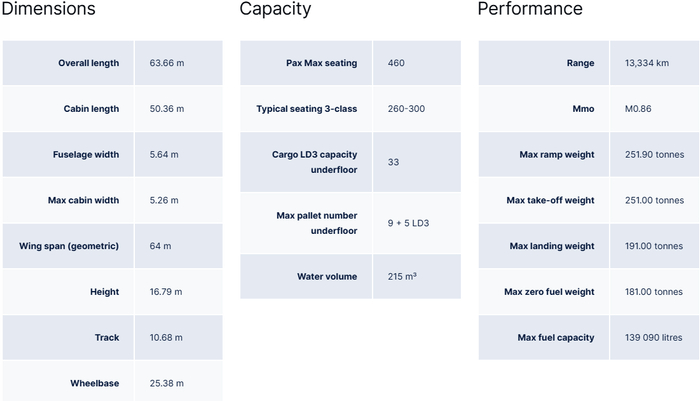Click the Water volume 215 m³ value
700x401 pixels.
pos(402,276)
